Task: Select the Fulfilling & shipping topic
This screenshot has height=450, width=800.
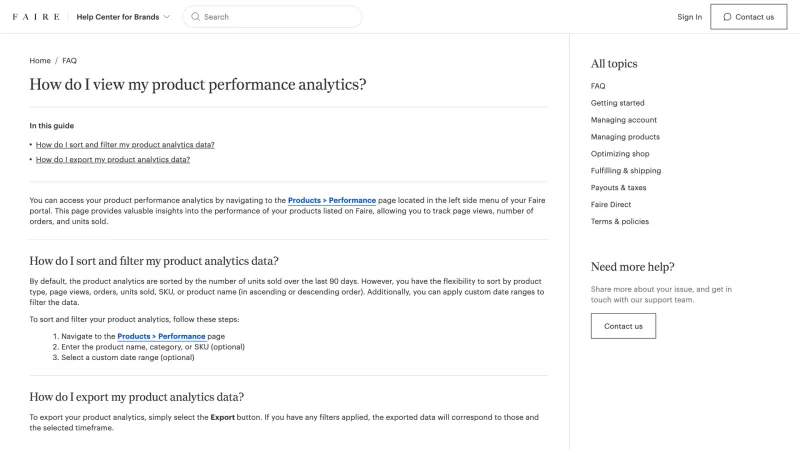Action: [x=626, y=171]
